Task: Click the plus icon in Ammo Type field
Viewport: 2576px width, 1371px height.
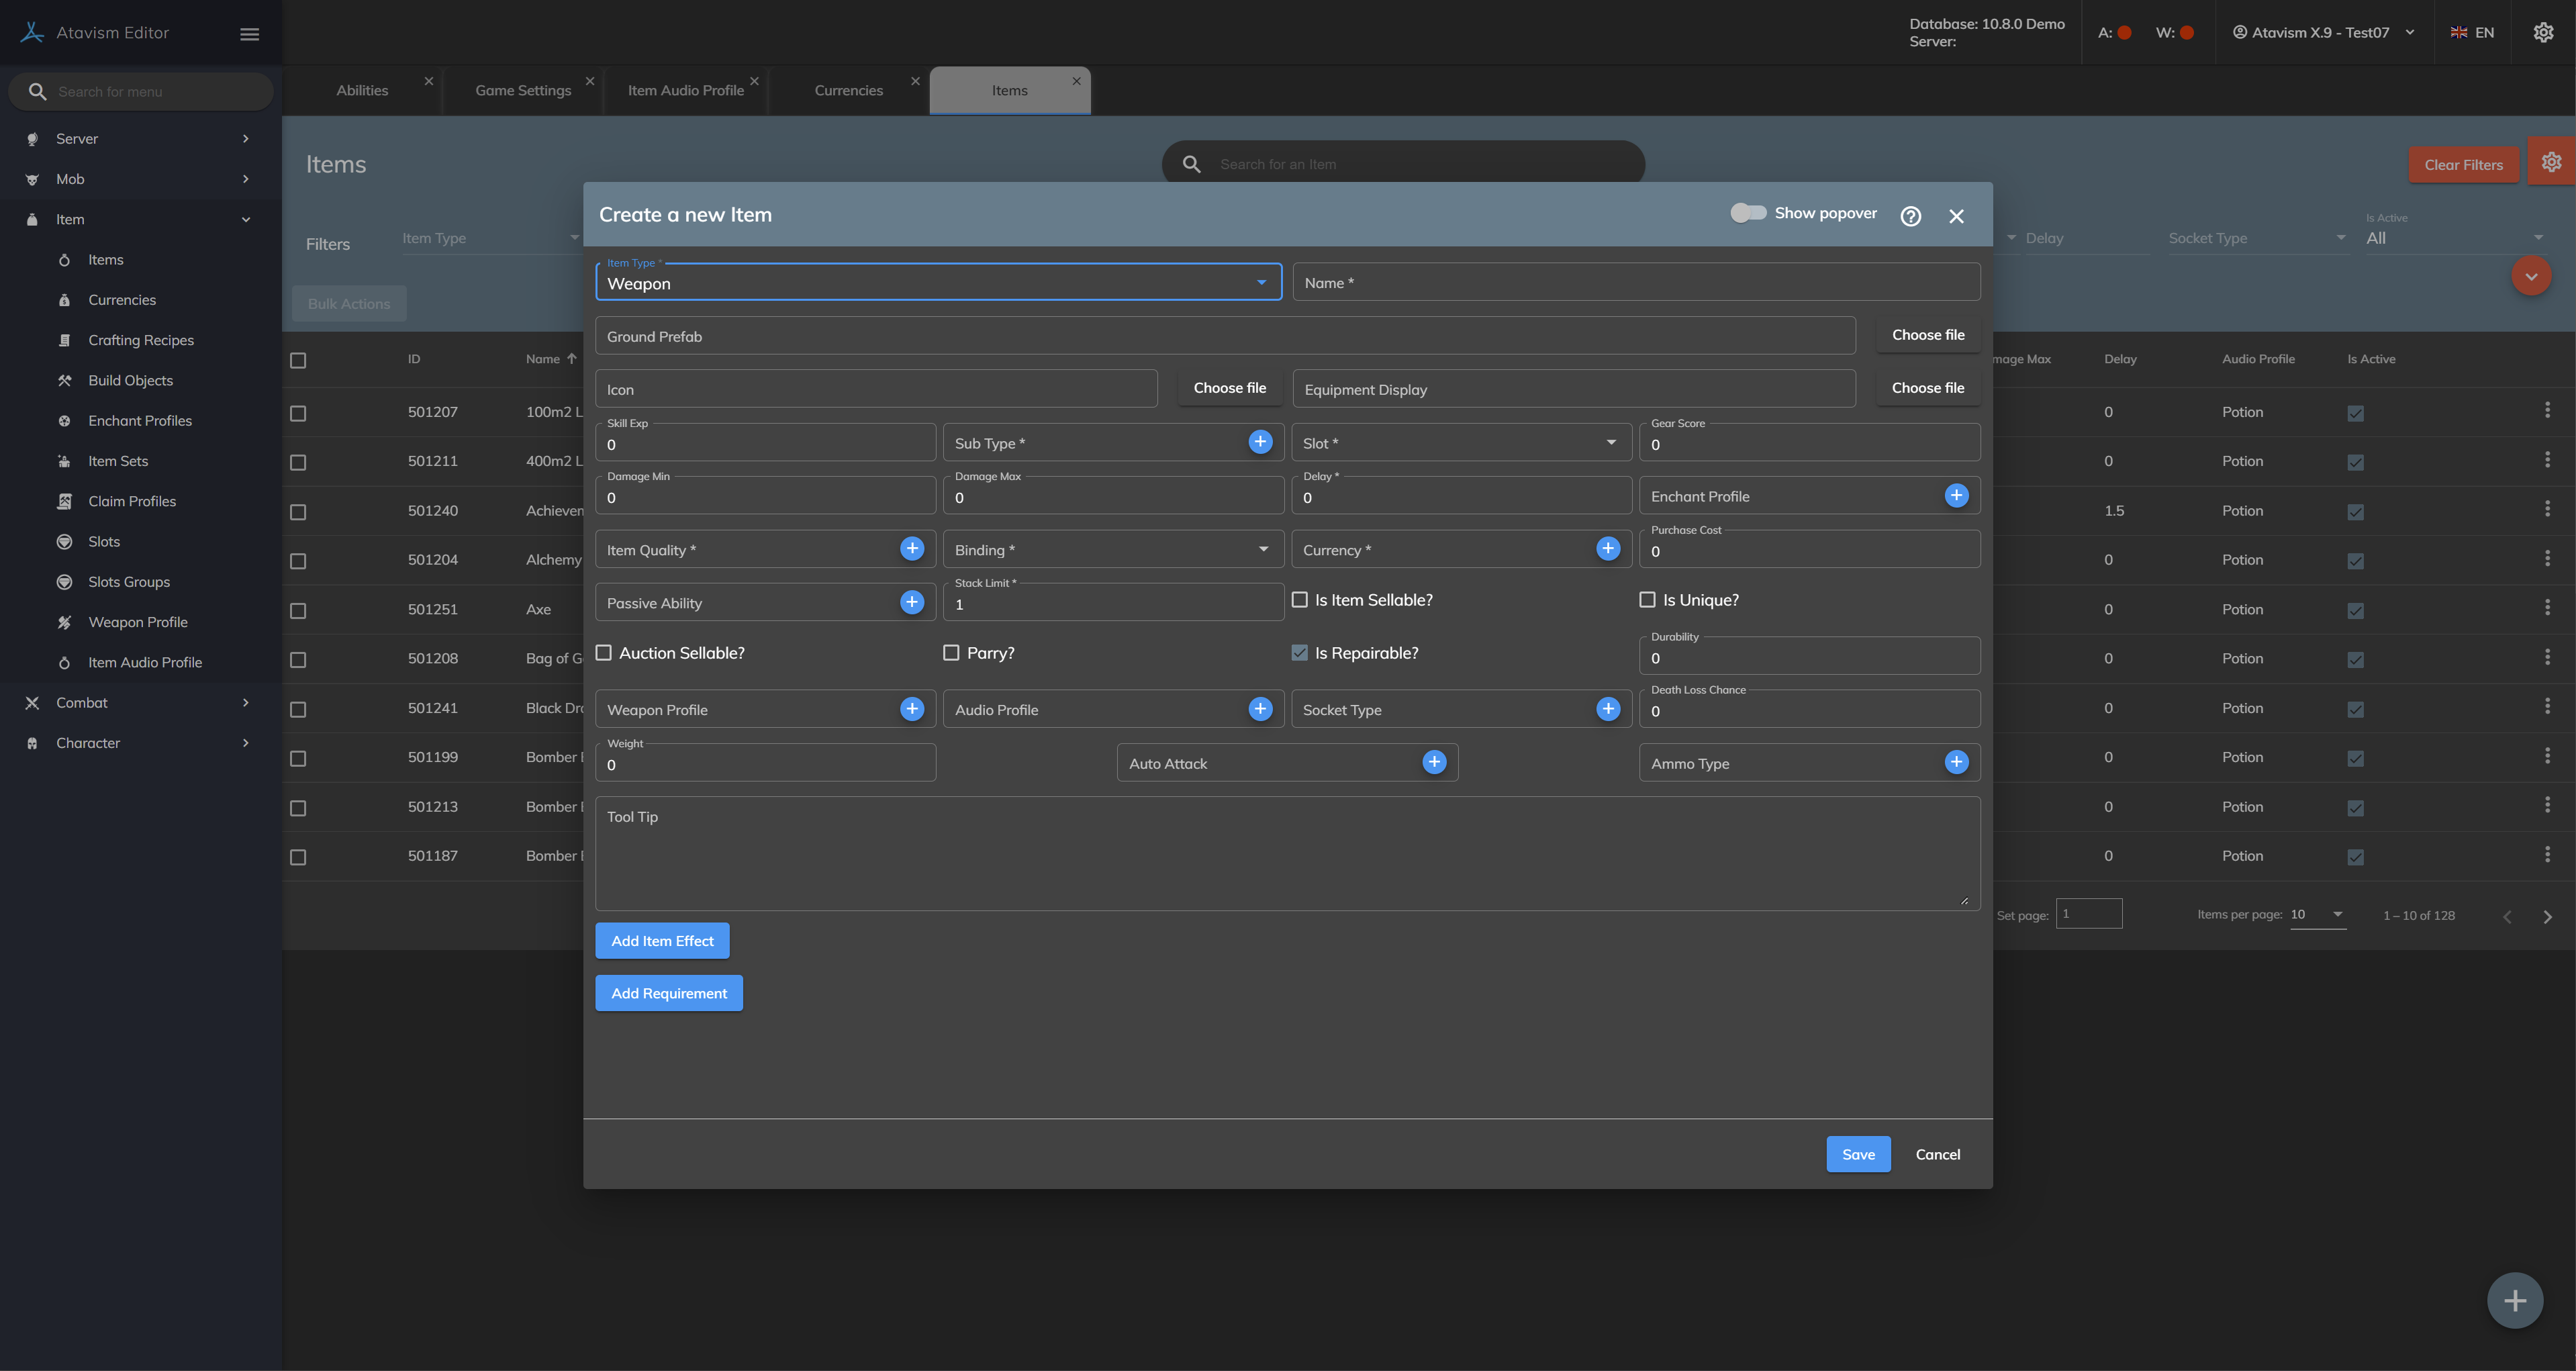Action: [x=1956, y=762]
